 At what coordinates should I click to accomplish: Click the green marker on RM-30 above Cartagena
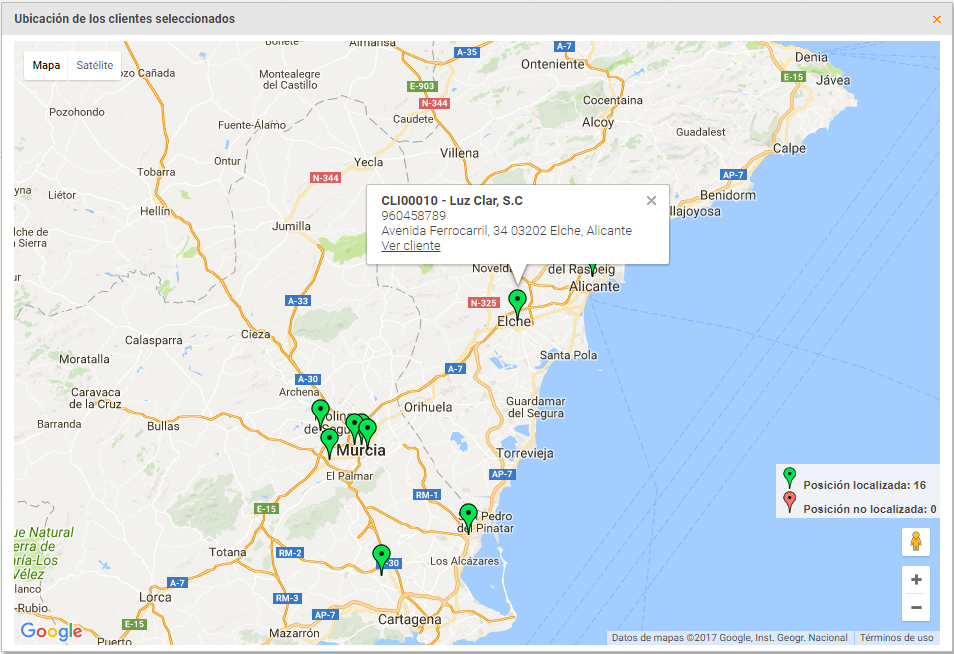(381, 556)
